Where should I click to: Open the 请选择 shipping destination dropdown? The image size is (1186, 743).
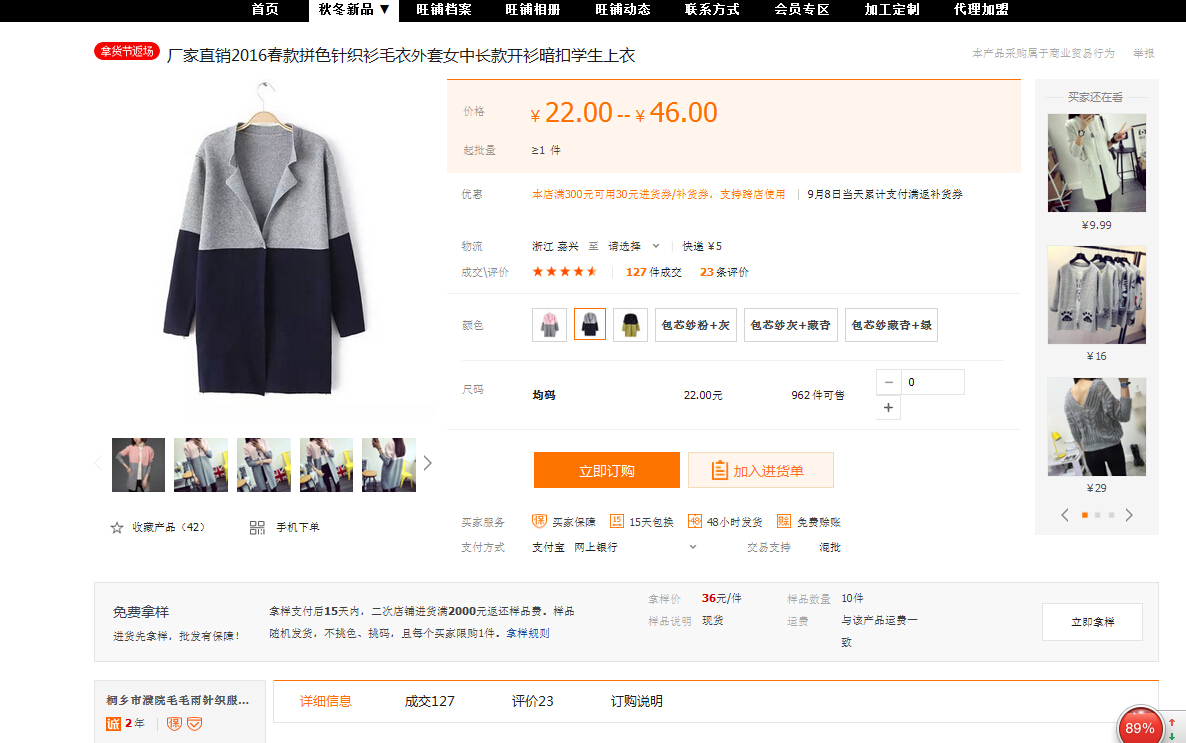point(635,246)
